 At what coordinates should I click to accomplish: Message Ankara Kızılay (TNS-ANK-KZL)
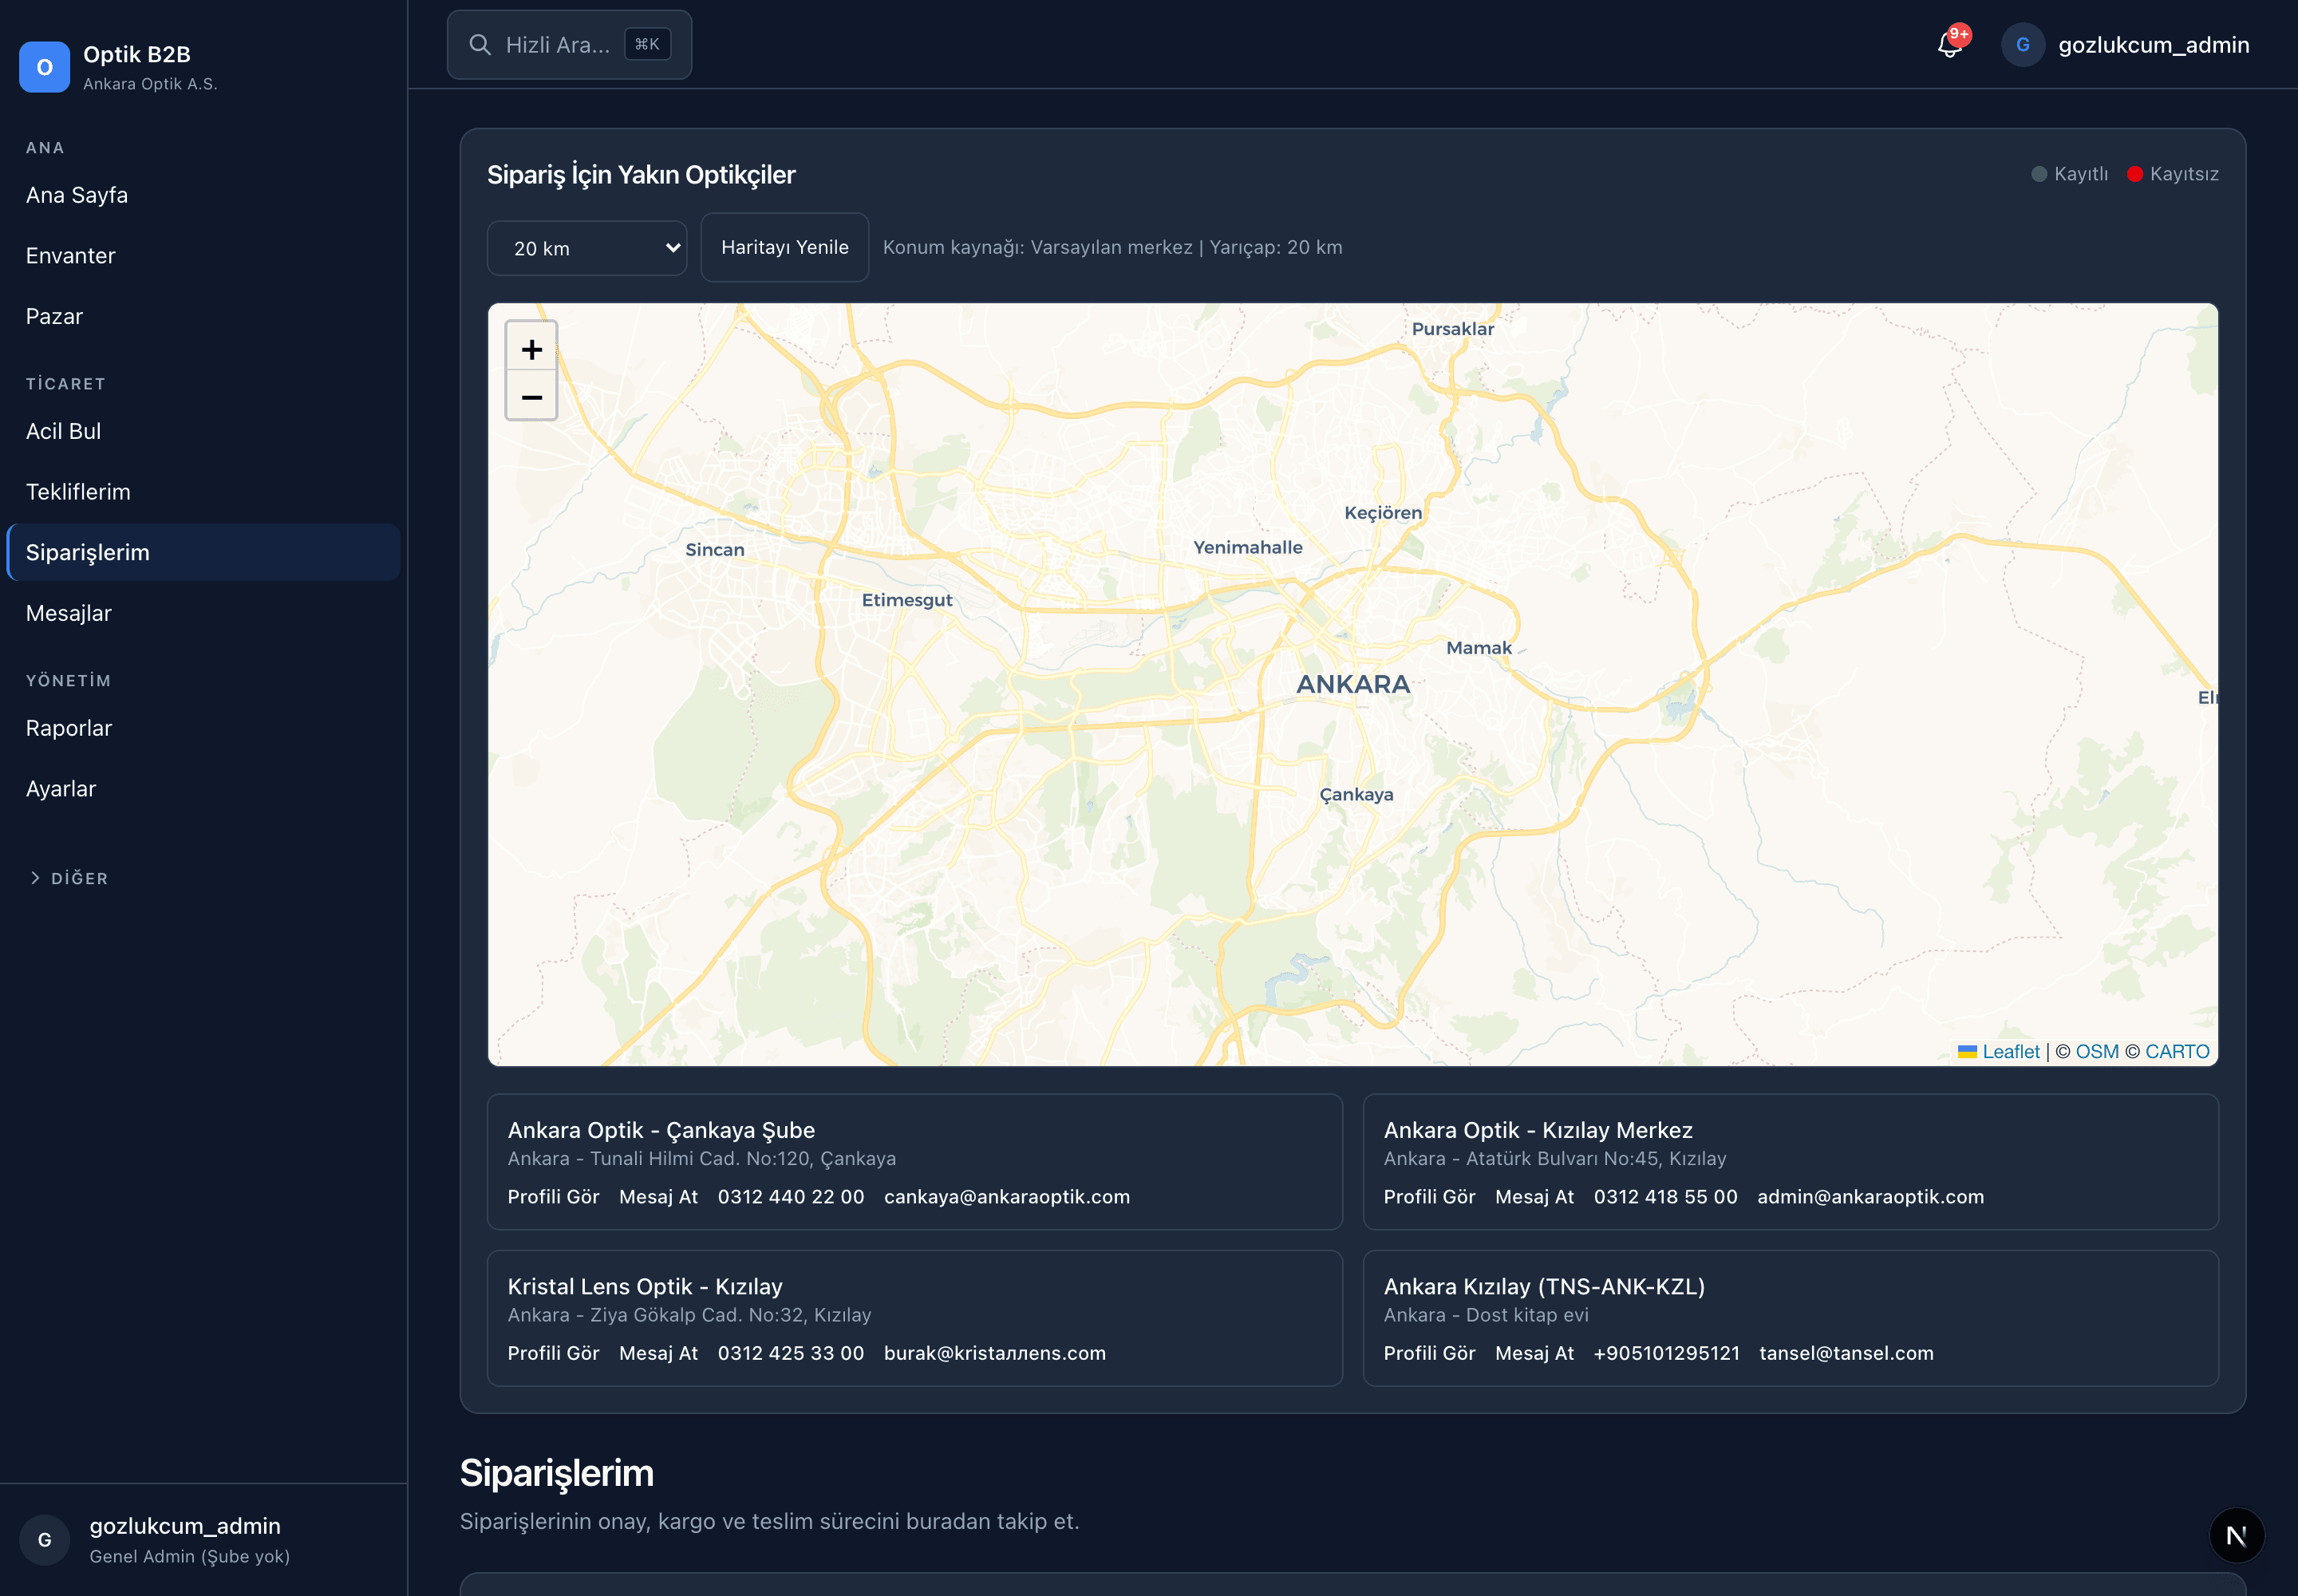pos(1534,1353)
